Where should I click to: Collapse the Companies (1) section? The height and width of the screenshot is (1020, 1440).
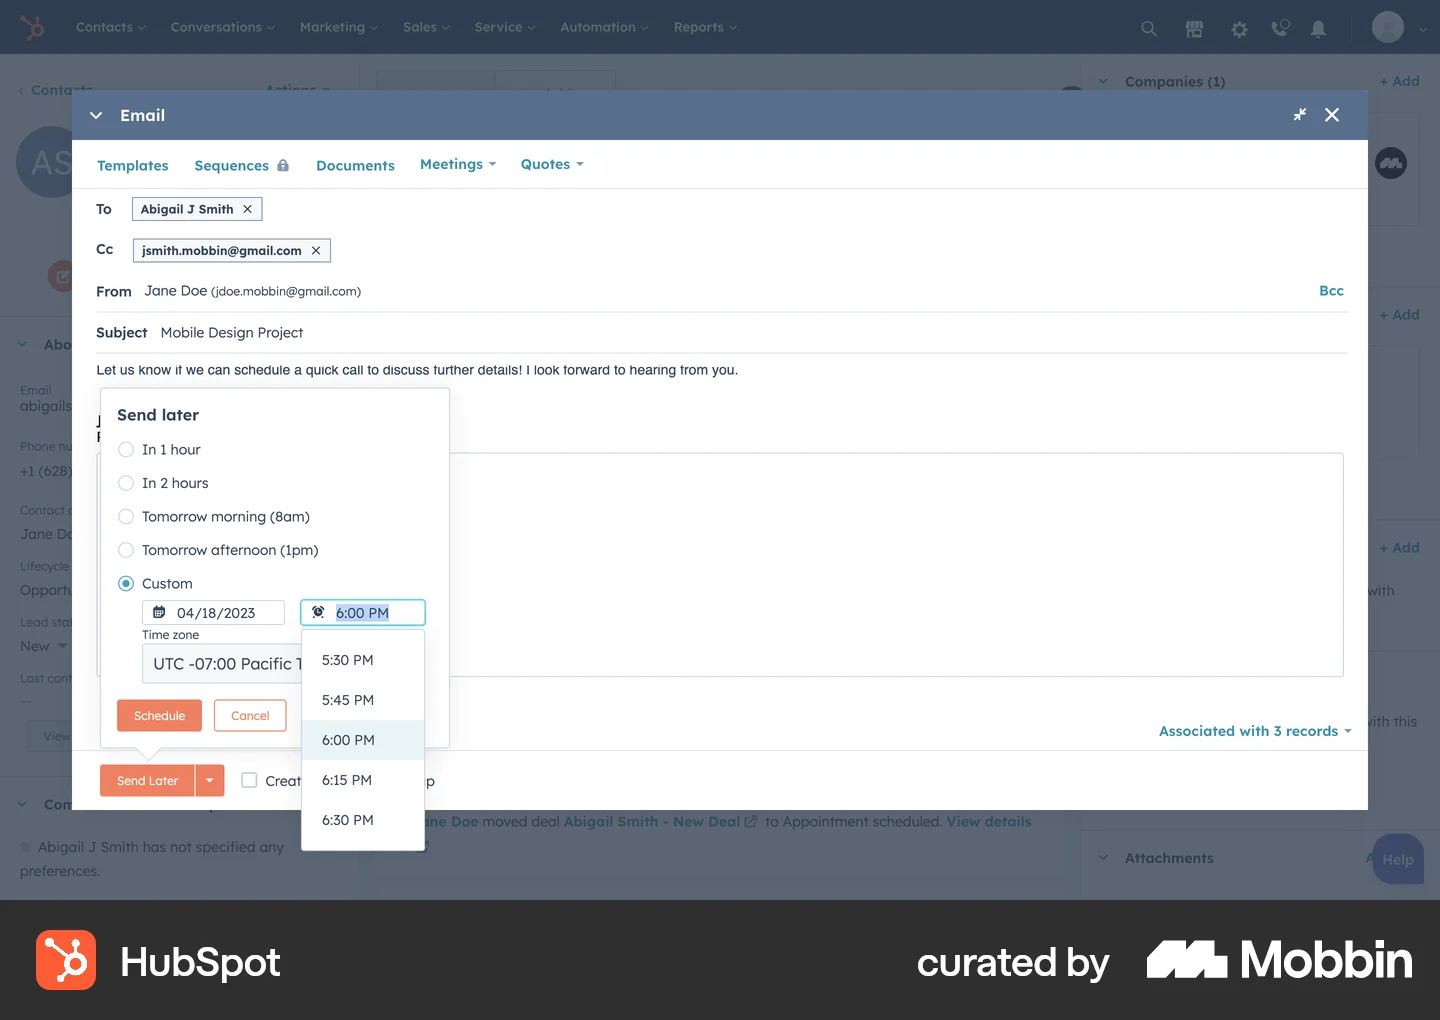(x=1103, y=81)
